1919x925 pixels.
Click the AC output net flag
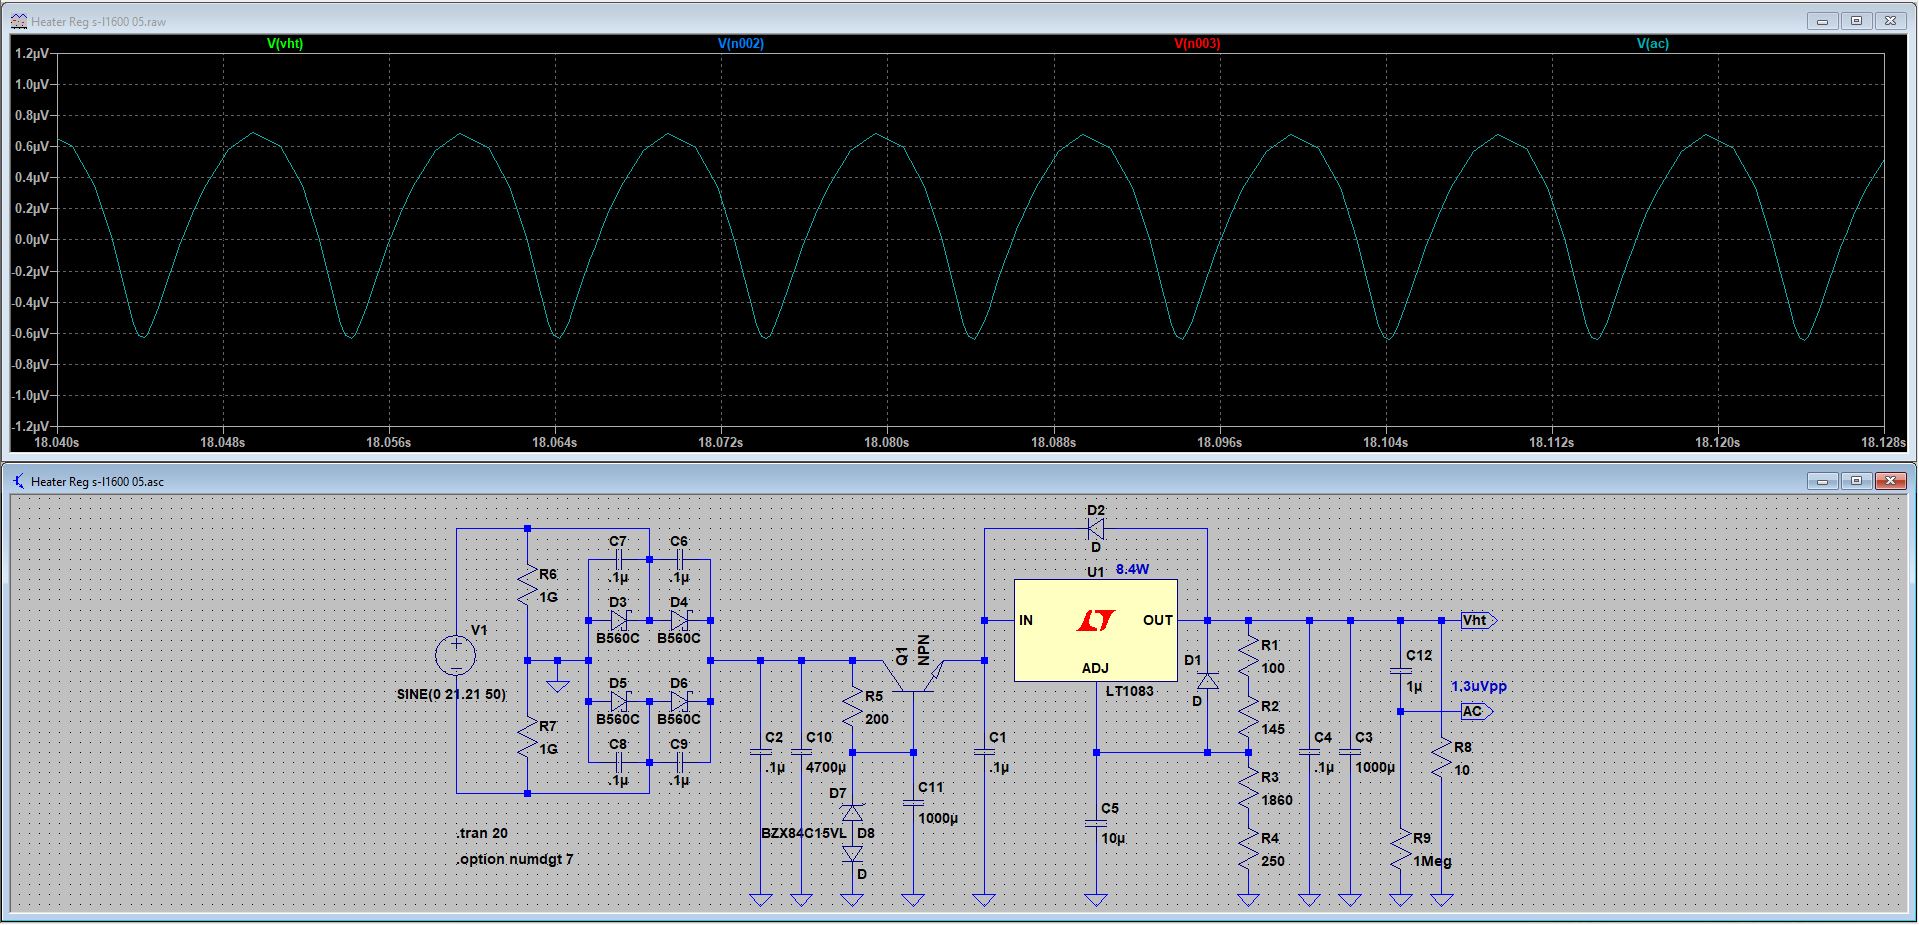pos(1477,711)
